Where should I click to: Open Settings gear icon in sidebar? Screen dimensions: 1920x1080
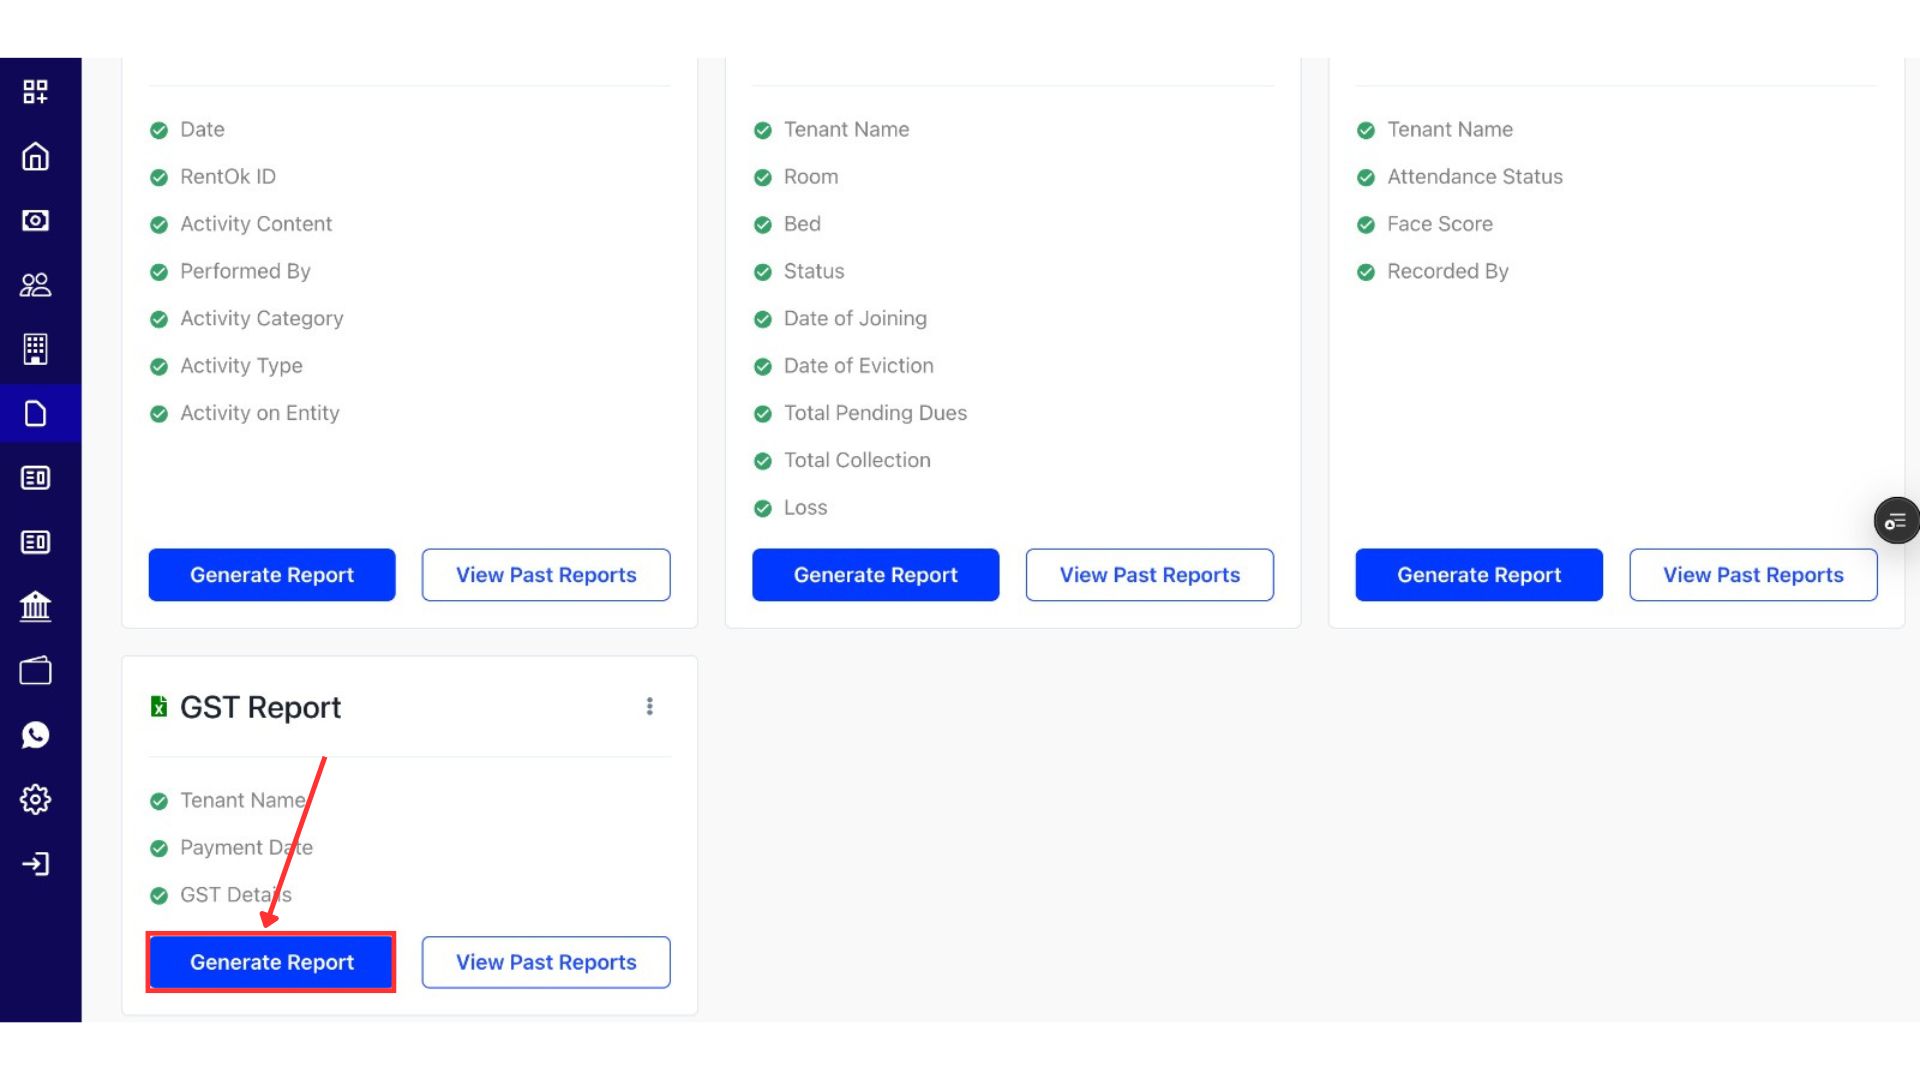coord(36,799)
